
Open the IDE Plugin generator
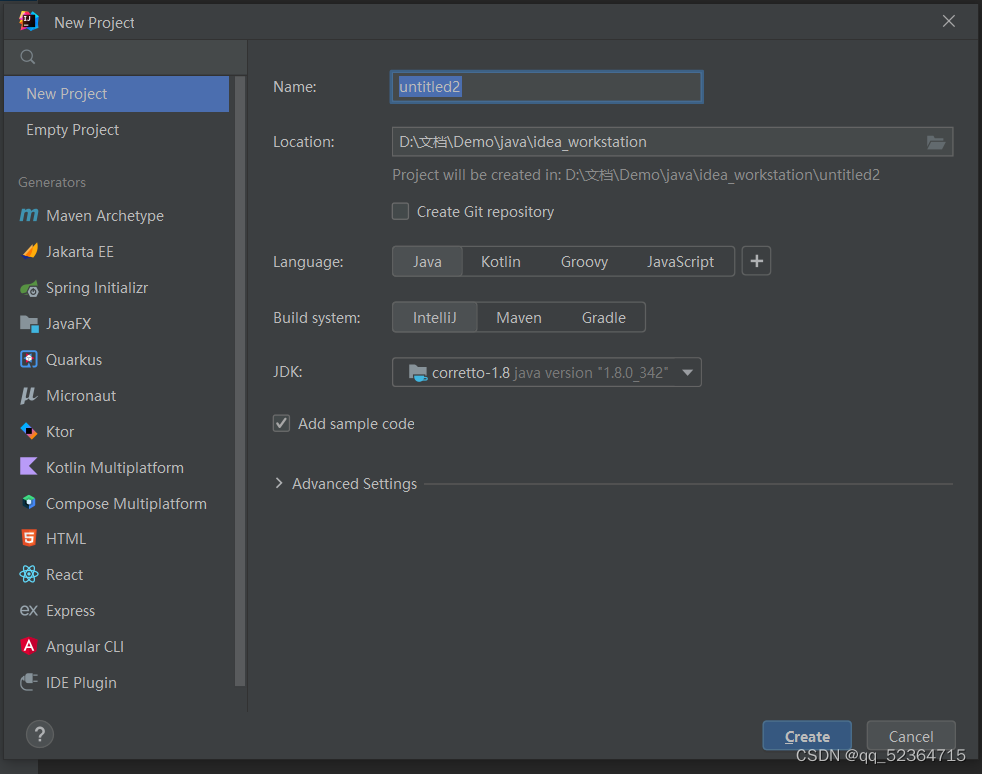[116, 683]
